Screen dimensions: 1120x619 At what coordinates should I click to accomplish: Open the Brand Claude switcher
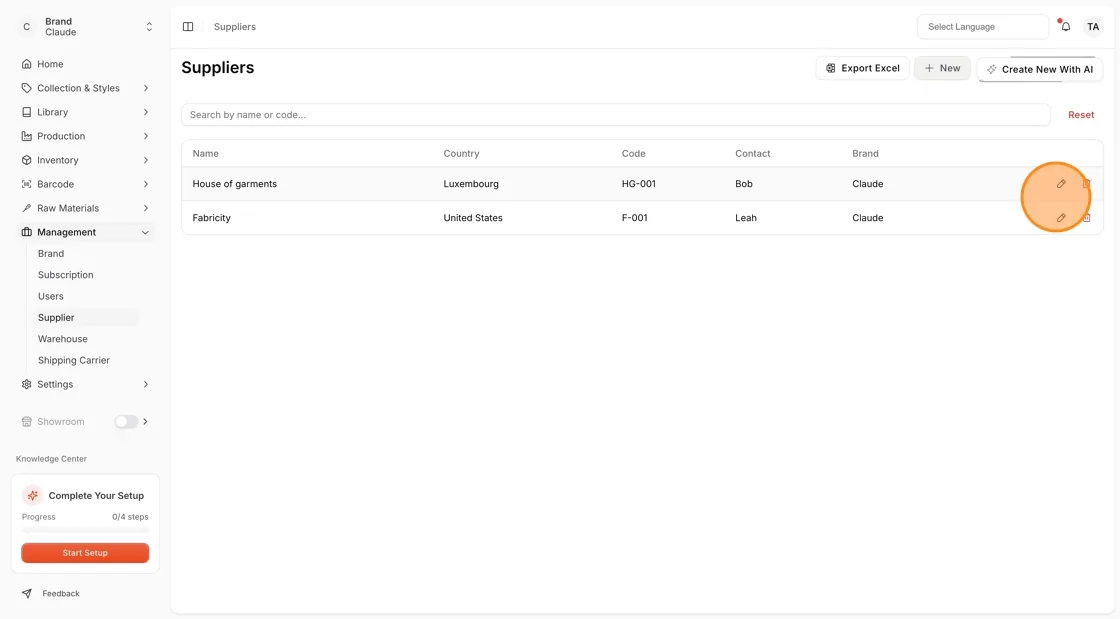(x=85, y=27)
